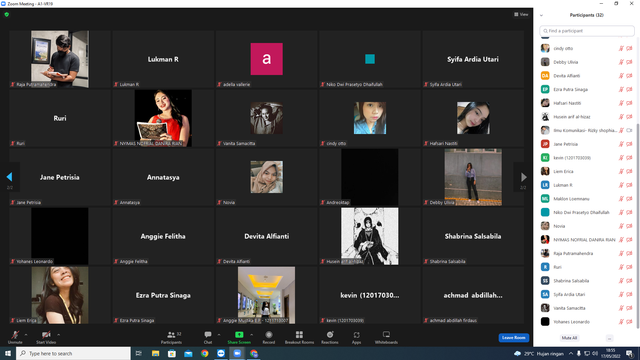Open Task View on the taskbar
The width and height of the screenshot is (640, 360).
(x=139, y=353)
